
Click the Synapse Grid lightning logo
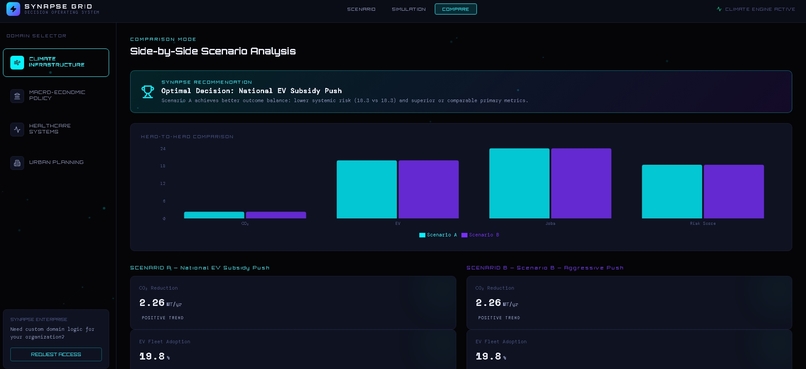point(13,8)
